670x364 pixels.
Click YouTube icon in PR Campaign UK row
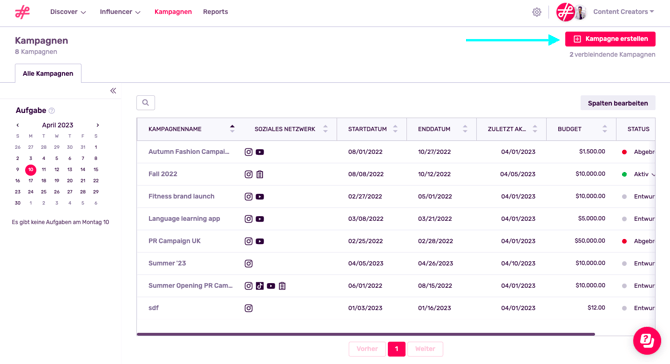(x=260, y=241)
